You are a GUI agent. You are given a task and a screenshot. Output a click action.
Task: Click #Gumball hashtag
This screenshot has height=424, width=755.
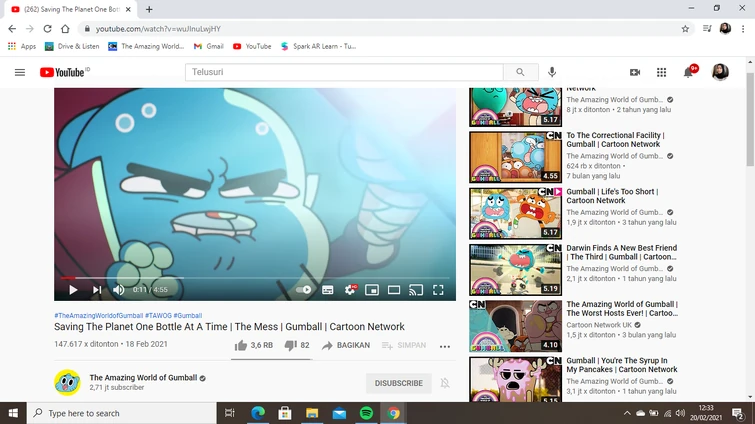point(188,316)
